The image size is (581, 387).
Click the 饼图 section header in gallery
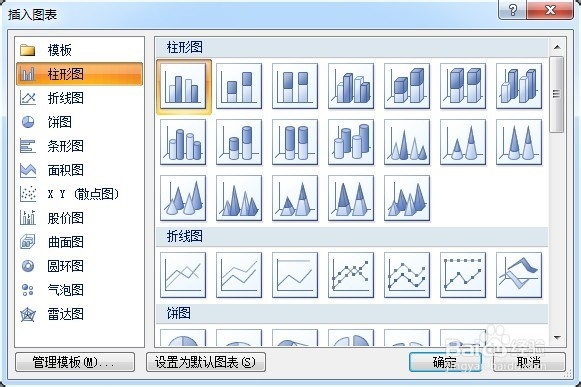coord(352,314)
